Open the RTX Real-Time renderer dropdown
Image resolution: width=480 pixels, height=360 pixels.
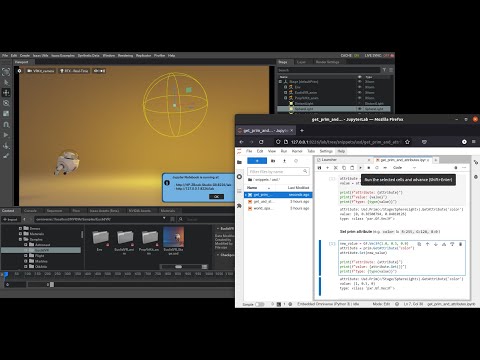74,71
